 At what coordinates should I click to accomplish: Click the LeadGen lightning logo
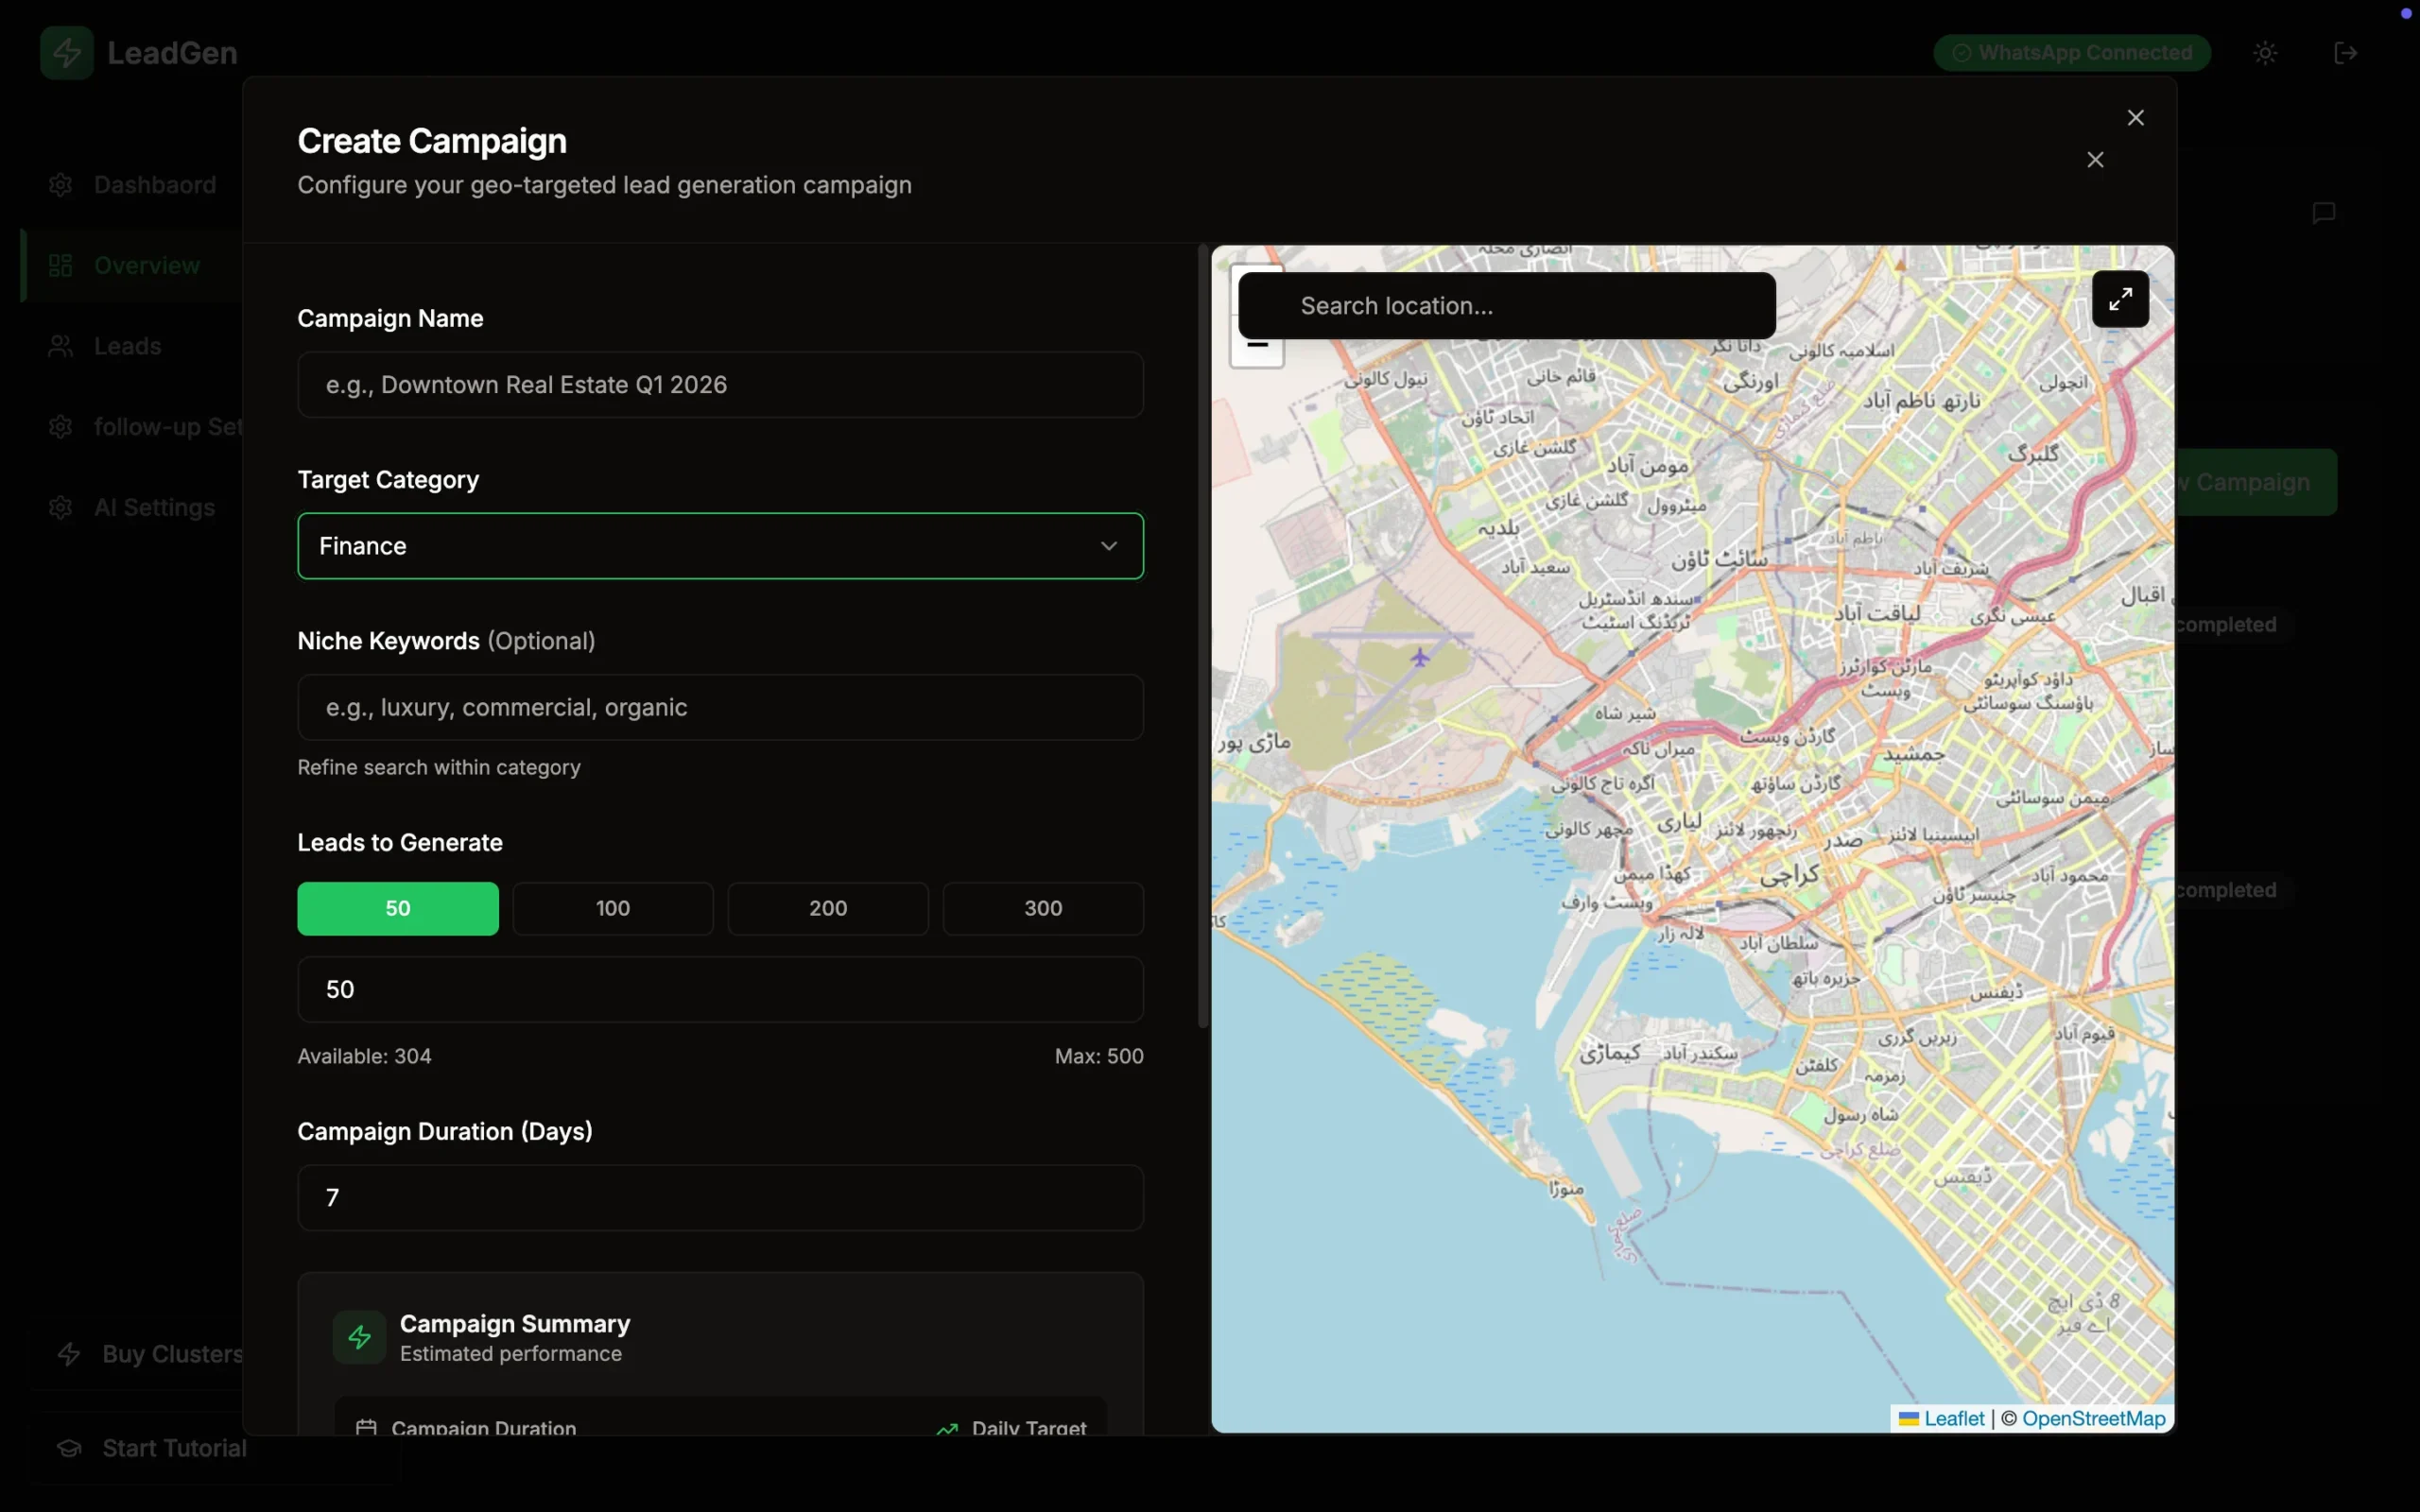67,53
